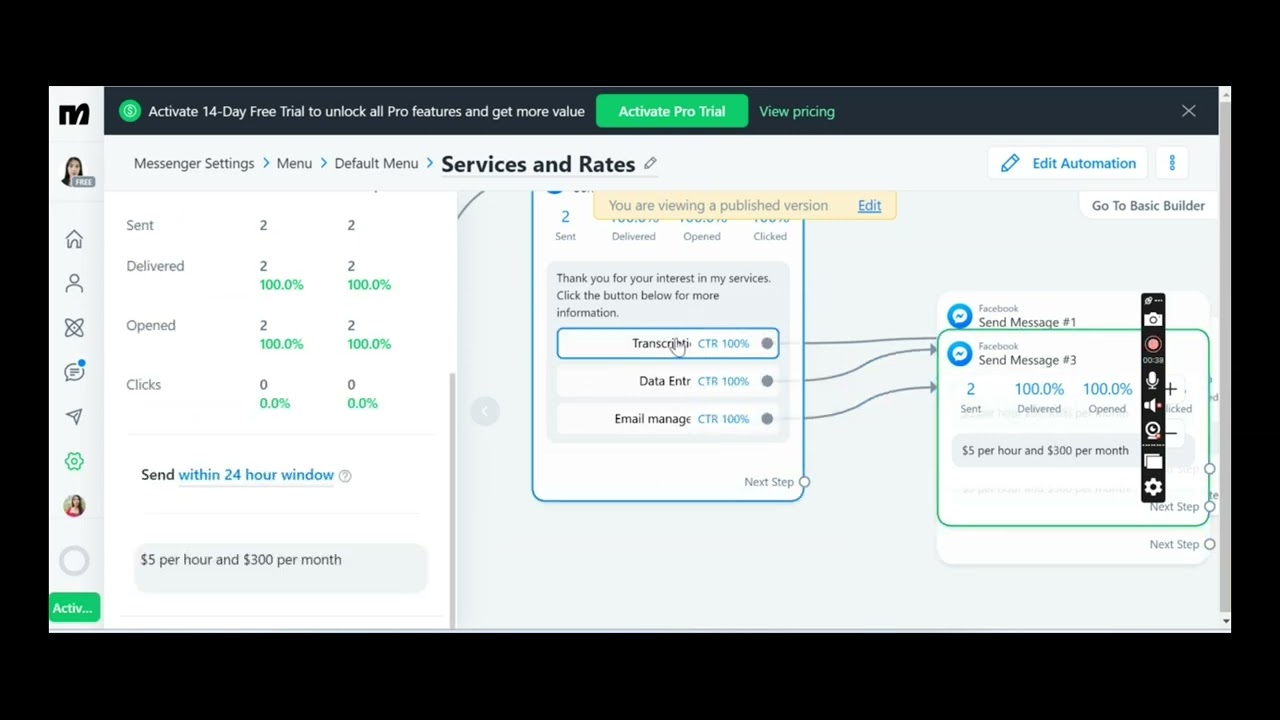The height and width of the screenshot is (720, 1280).
Task: Go to Menu breadcrumb
Action: (x=294, y=163)
